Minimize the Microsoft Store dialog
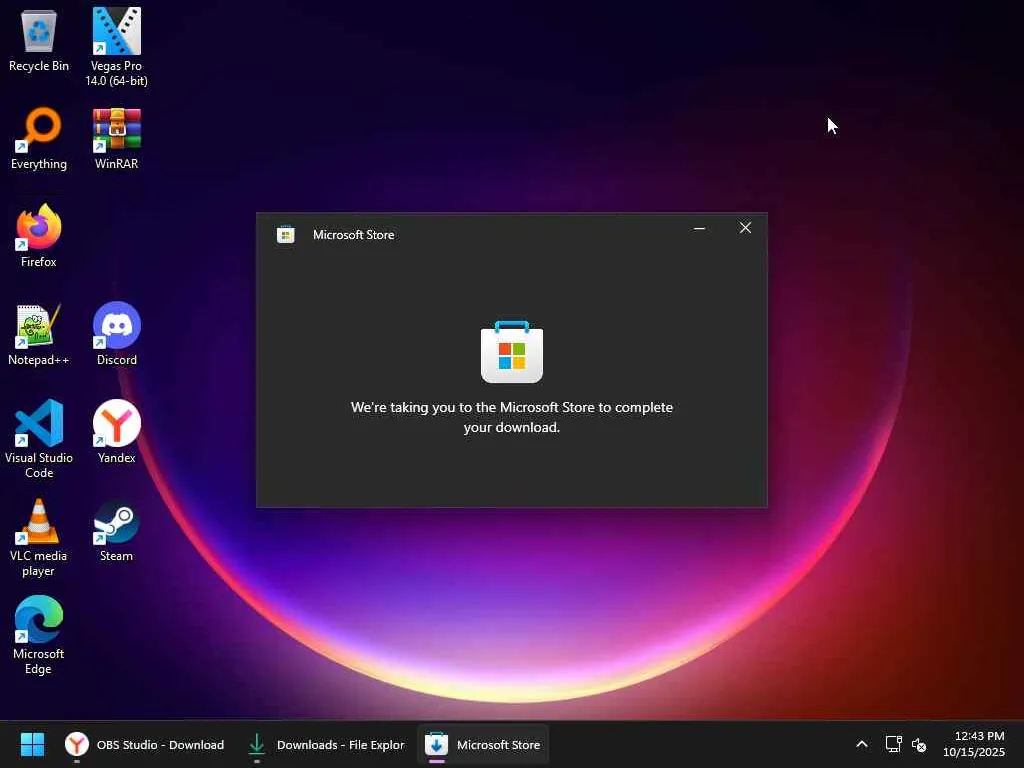This screenshot has width=1024, height=768. (x=699, y=228)
